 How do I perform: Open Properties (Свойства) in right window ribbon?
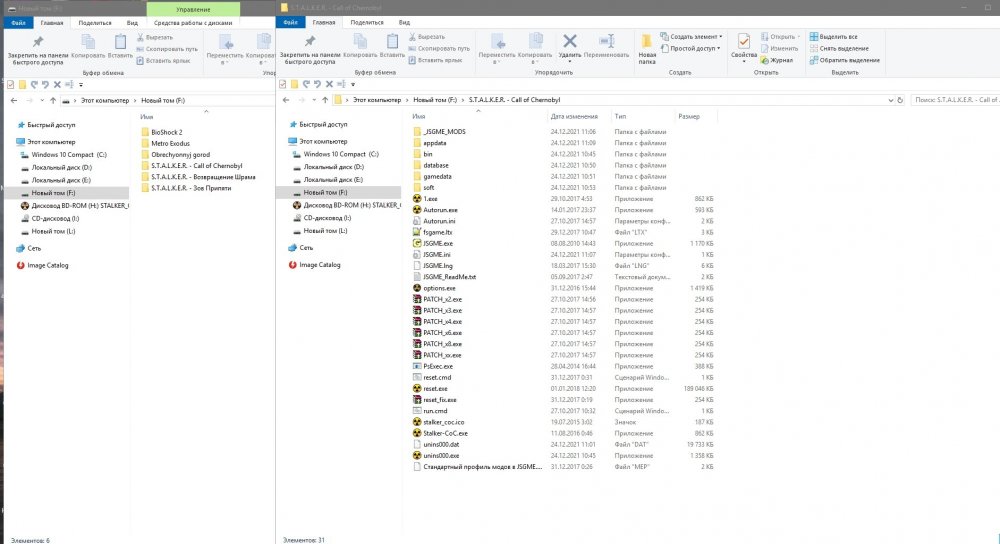point(743,47)
